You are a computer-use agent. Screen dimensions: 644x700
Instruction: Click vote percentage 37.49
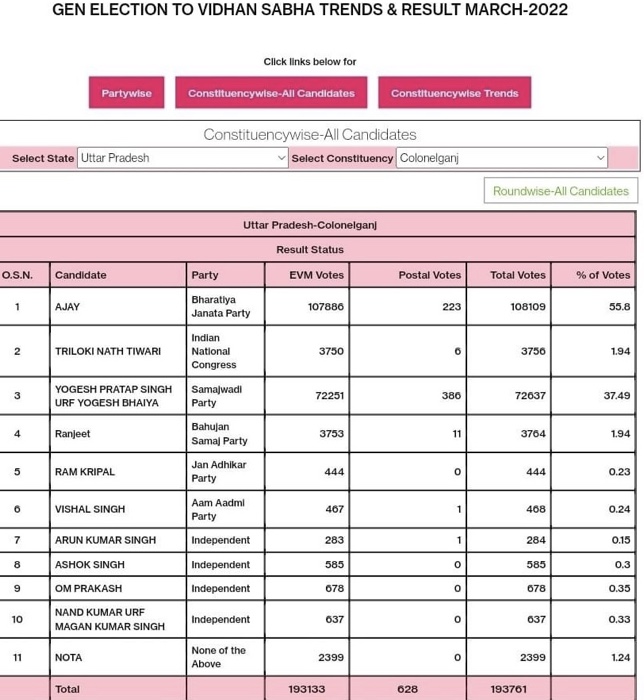[617, 396]
